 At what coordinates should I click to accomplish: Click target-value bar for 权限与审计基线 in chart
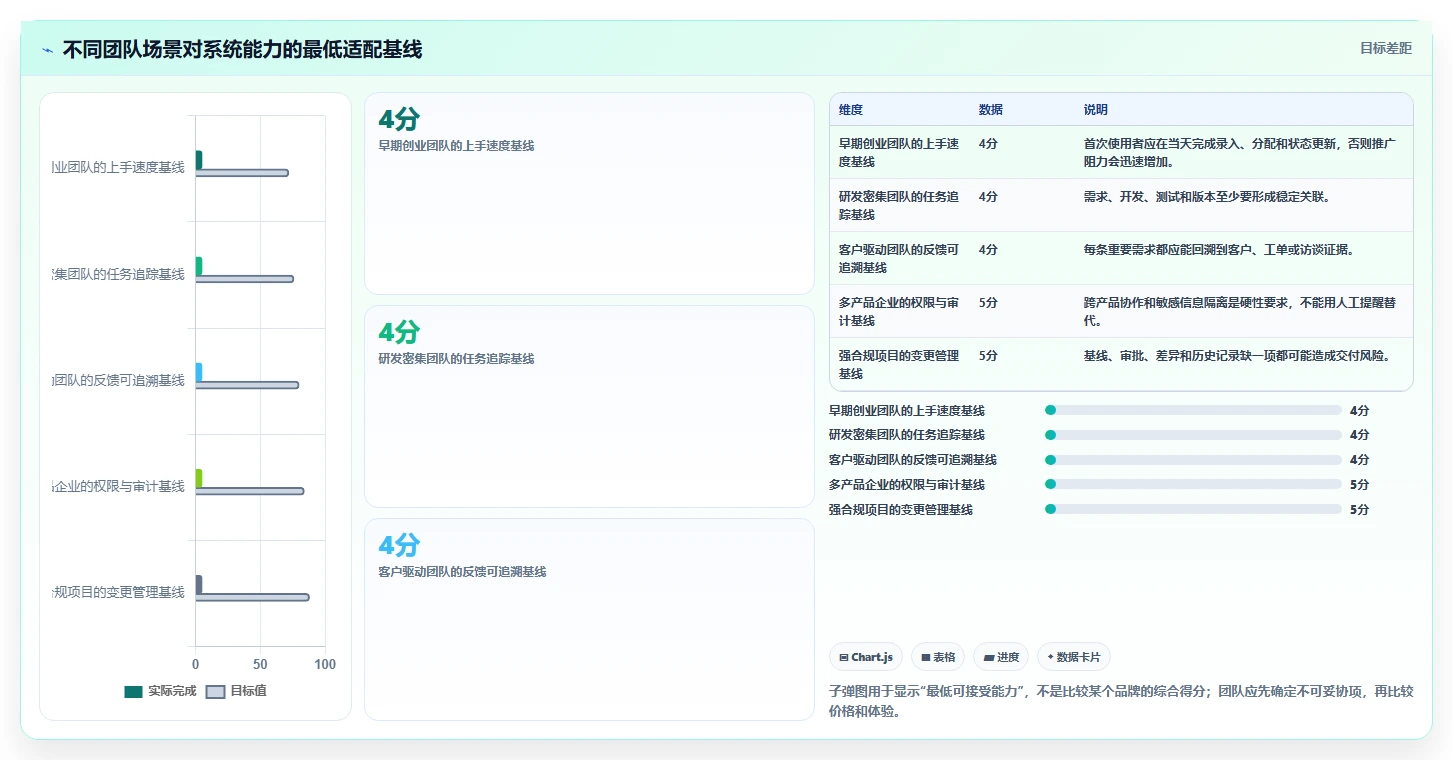pyautogui.click(x=250, y=491)
